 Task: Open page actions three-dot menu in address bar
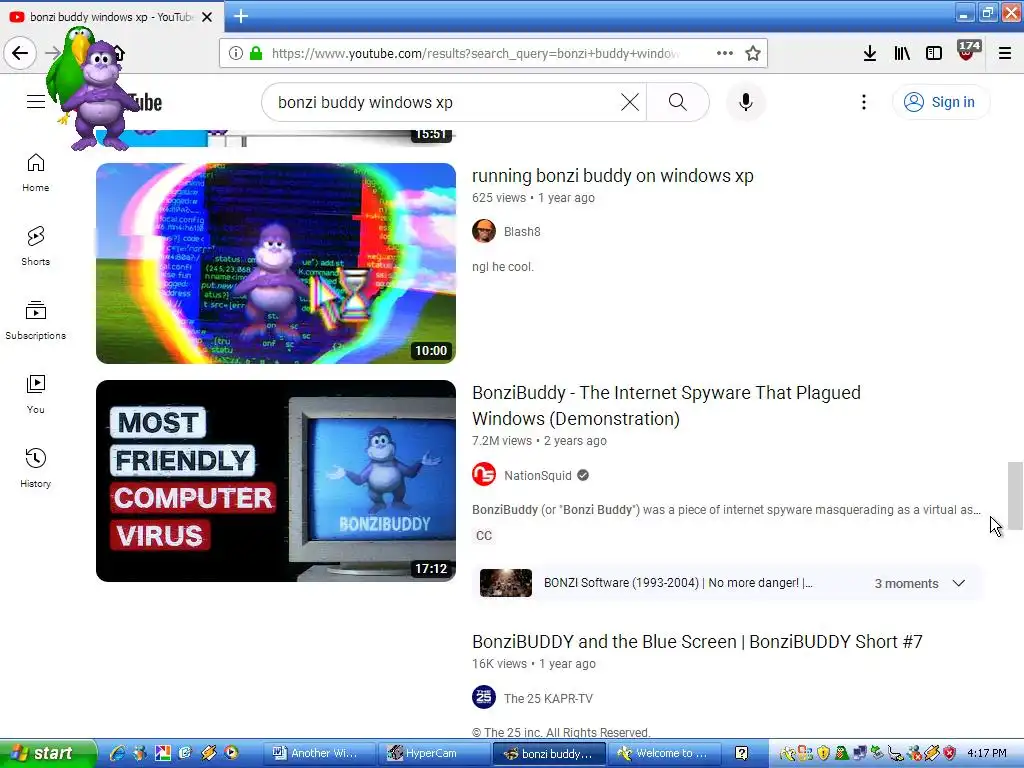coord(724,54)
